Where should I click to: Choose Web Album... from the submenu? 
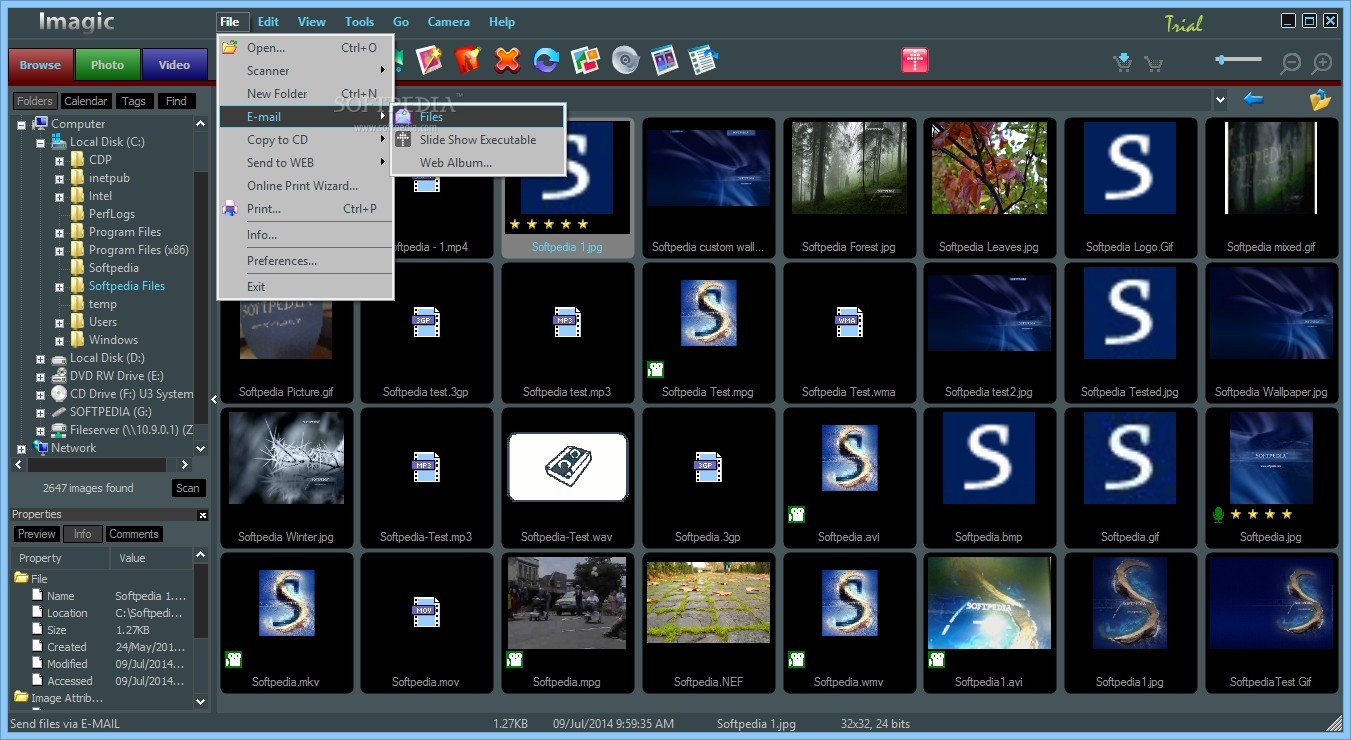478,163
